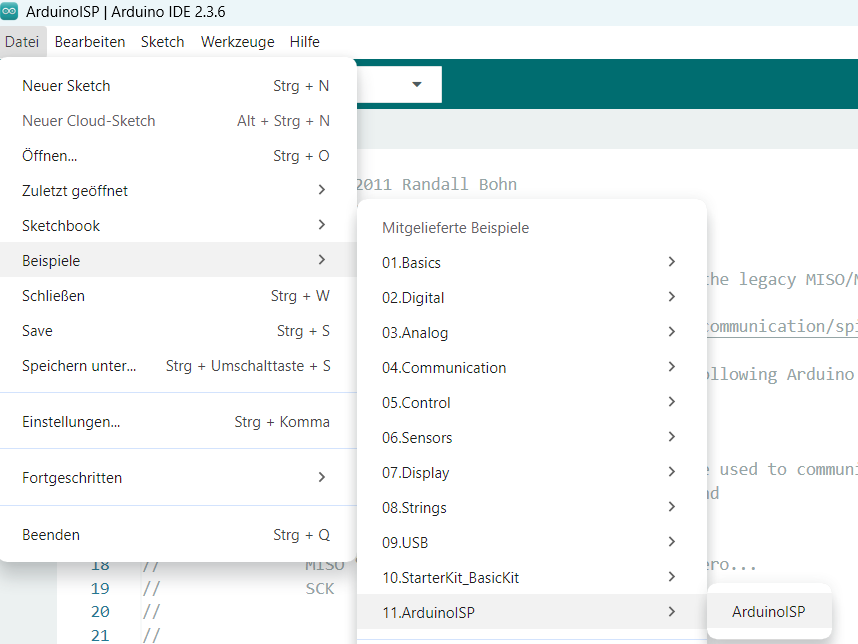Expand the 09.USB examples

pos(531,543)
